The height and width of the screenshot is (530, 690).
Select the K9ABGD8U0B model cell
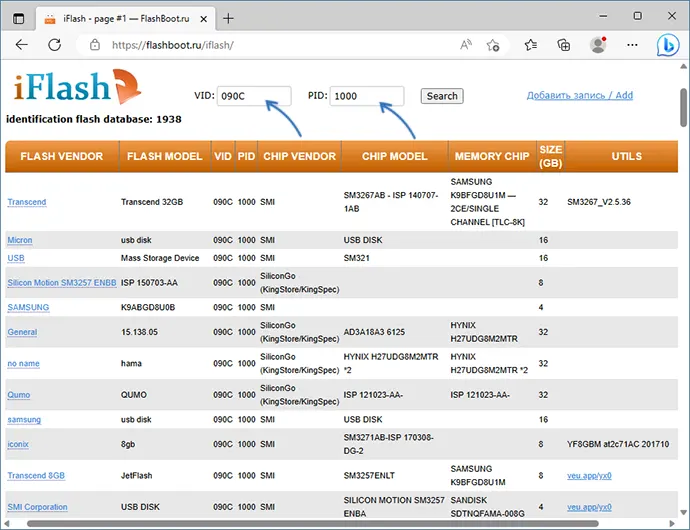pyautogui.click(x=148, y=307)
